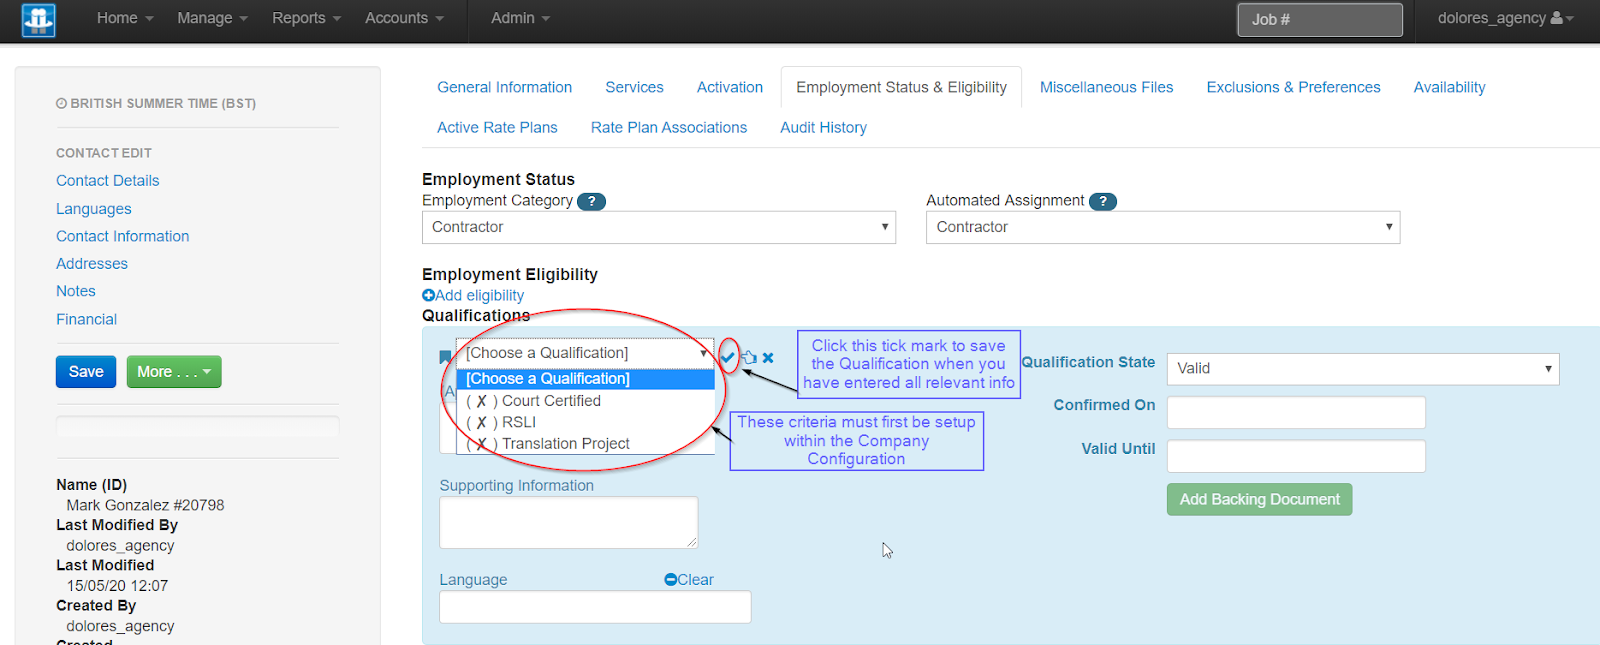Click the plus icon for Add eligibility

429,295
